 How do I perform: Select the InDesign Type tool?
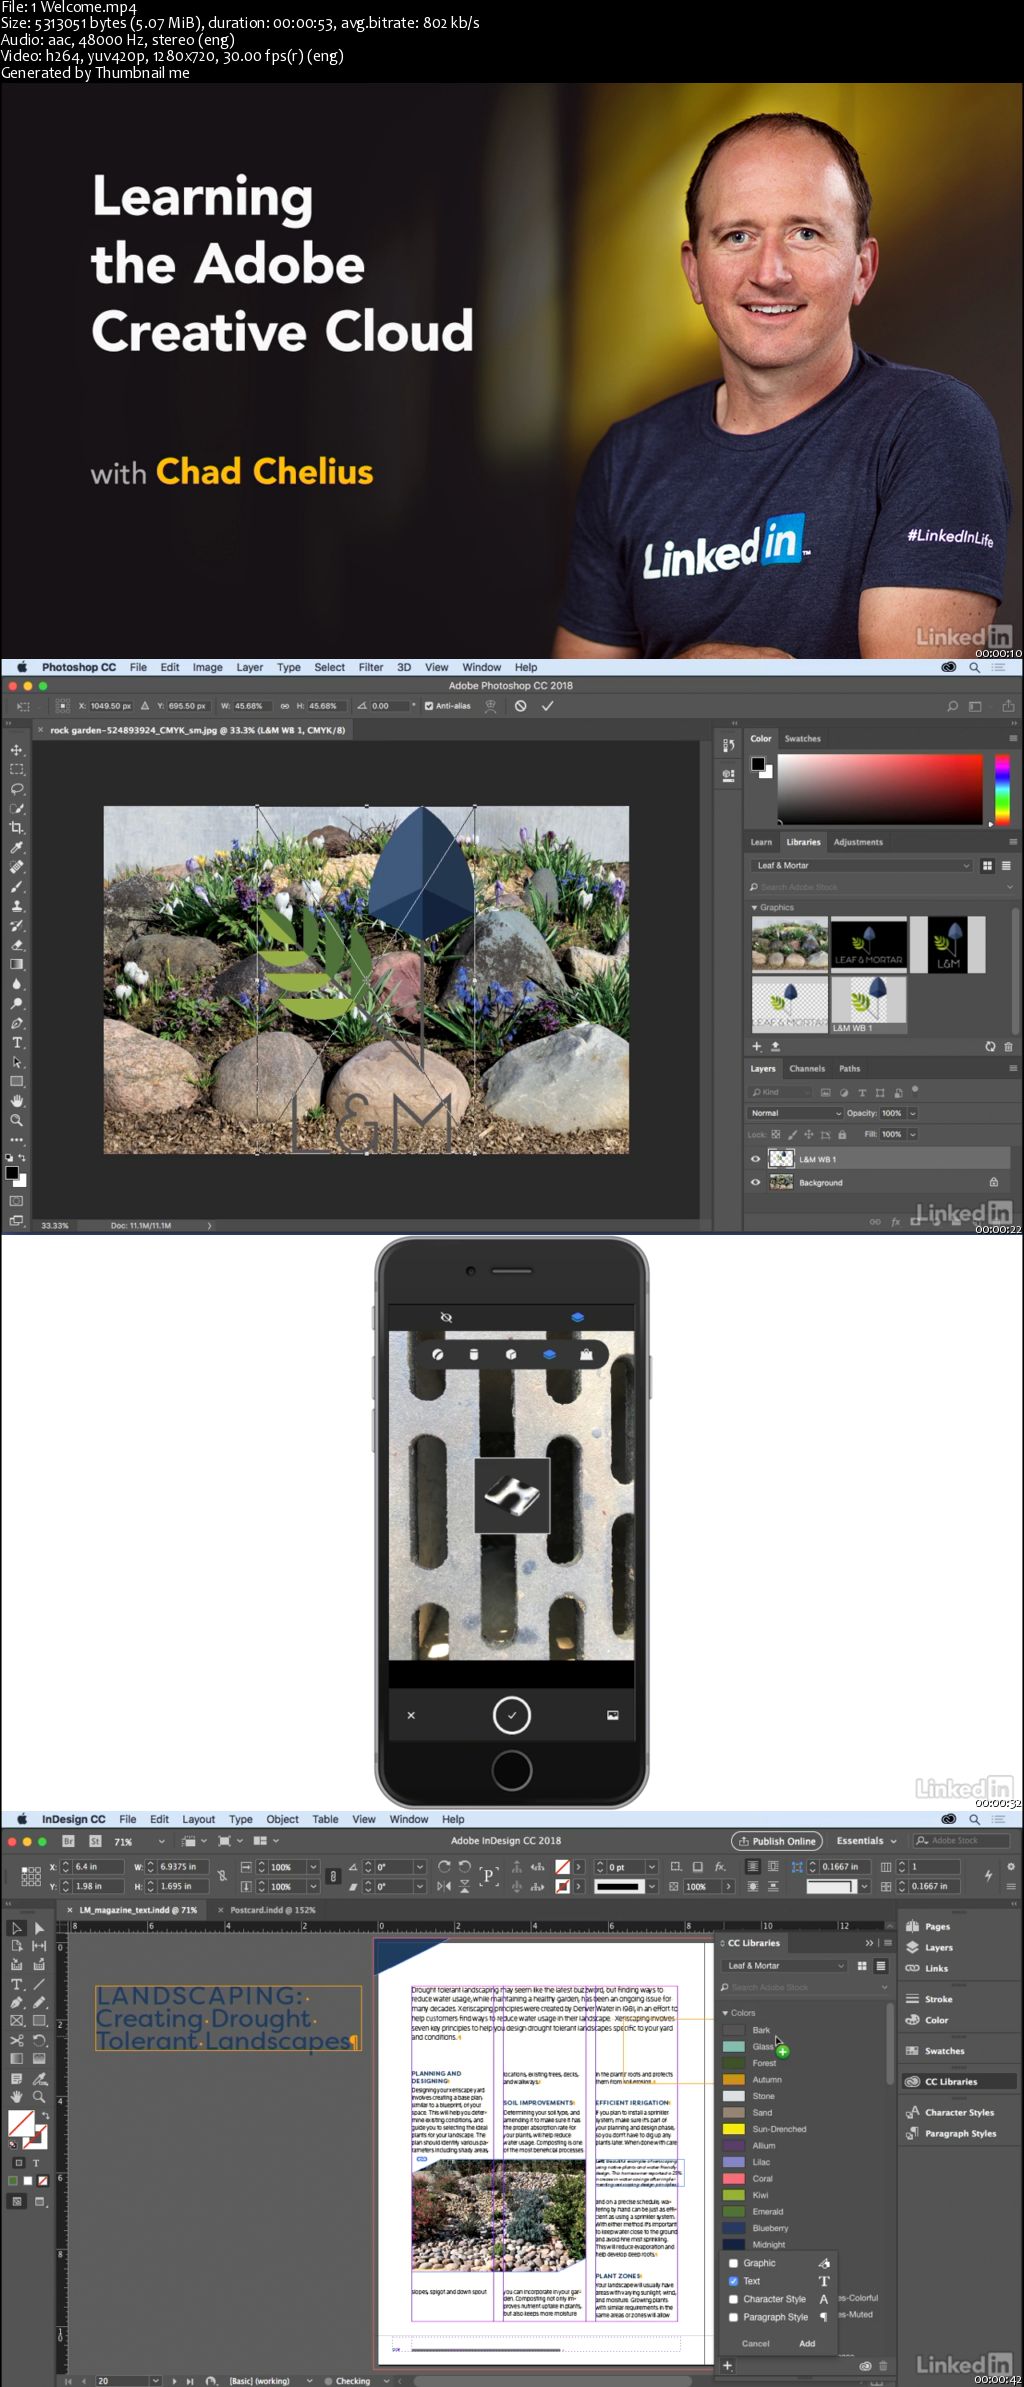click(17, 1984)
